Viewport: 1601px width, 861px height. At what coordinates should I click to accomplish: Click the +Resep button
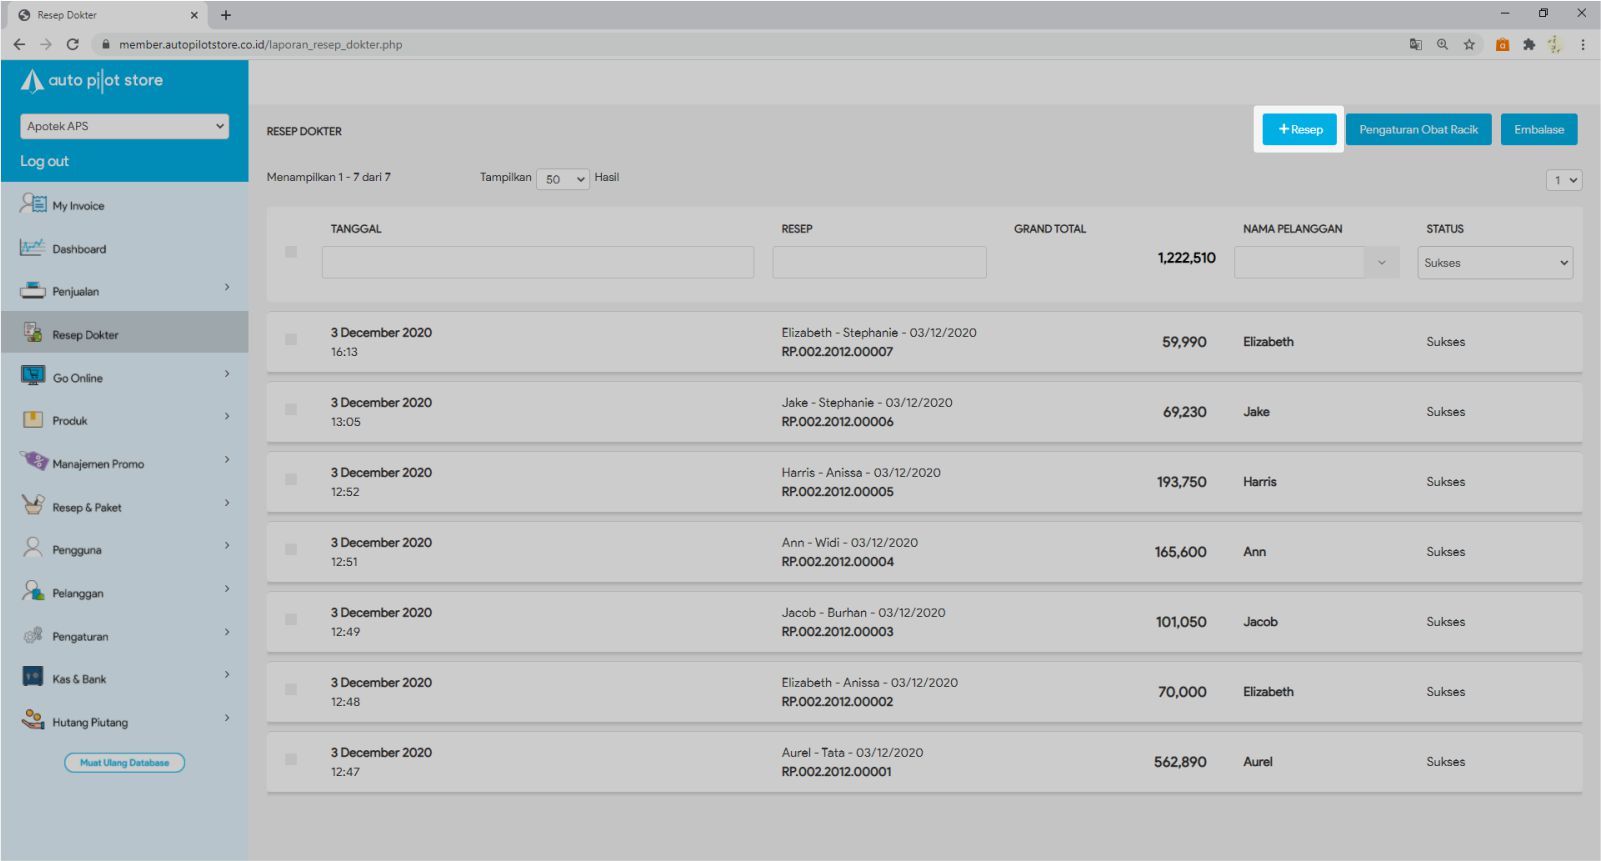[1299, 130]
